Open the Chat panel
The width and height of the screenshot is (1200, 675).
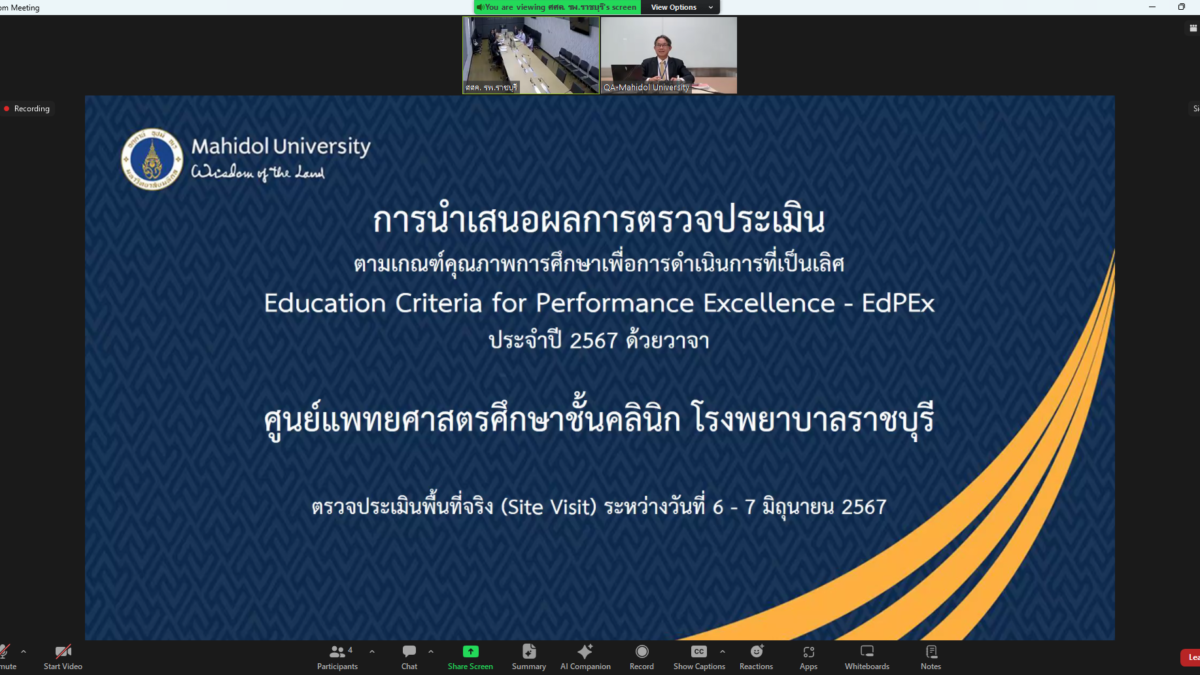point(409,656)
